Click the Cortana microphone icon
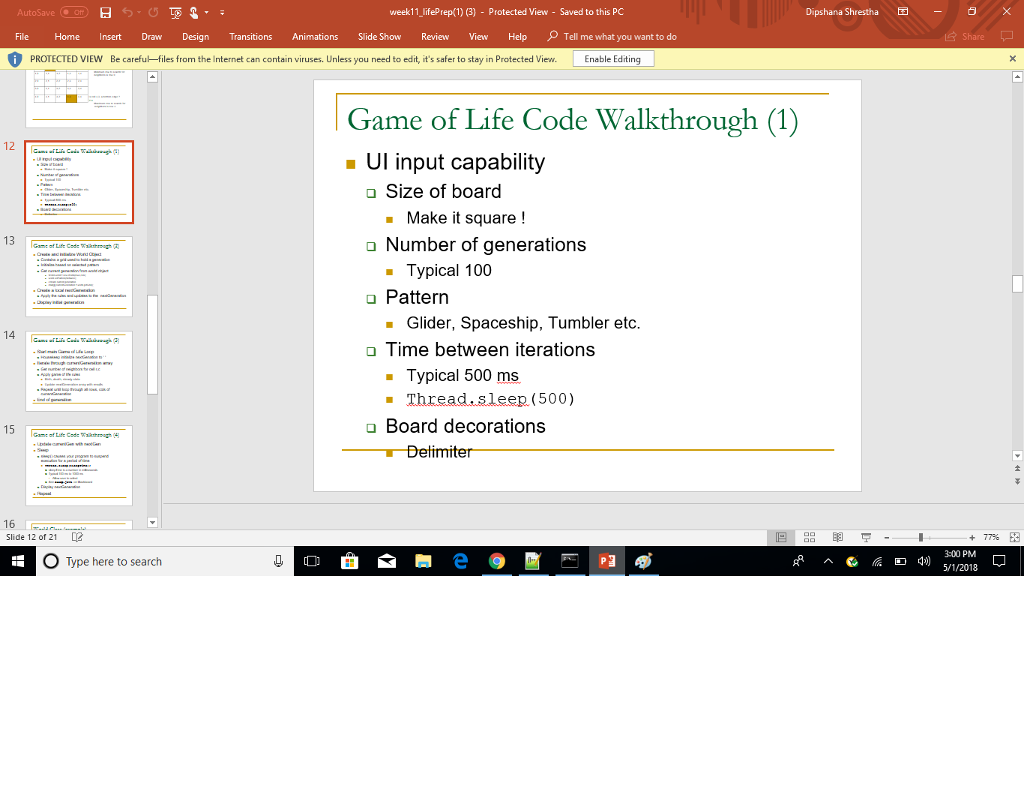 tap(278, 562)
